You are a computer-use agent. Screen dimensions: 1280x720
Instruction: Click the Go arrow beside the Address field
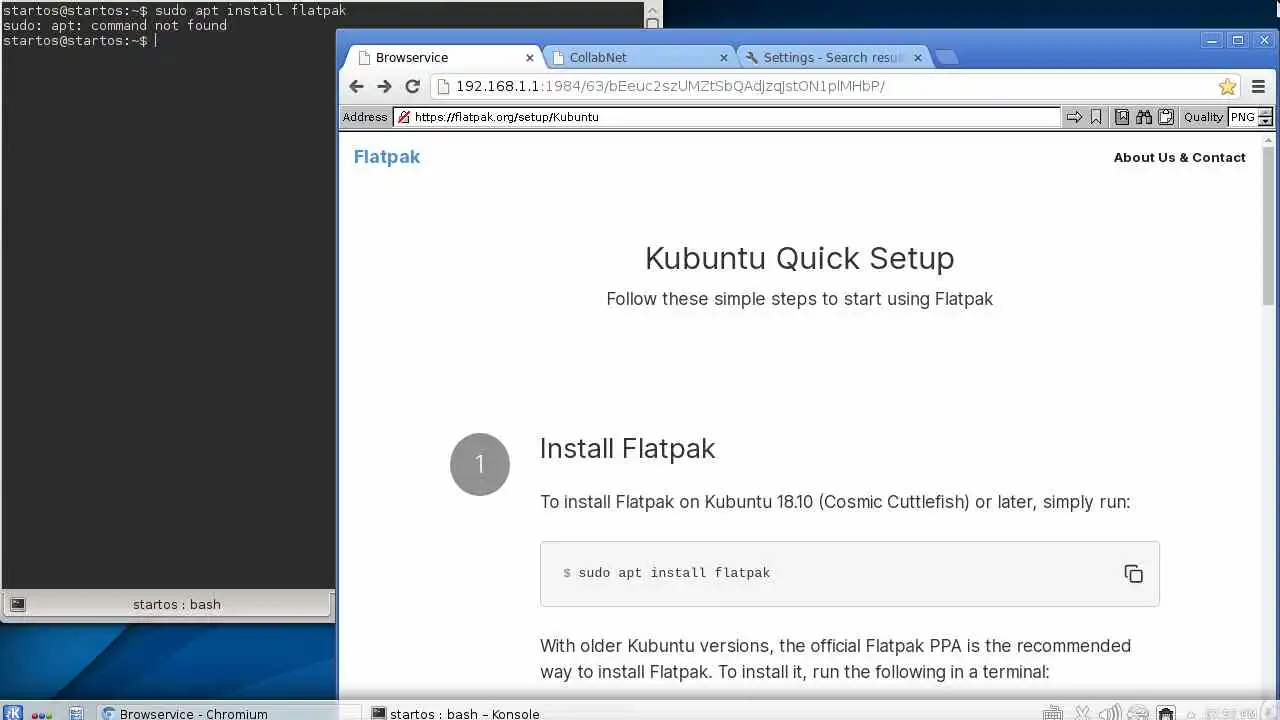pyautogui.click(x=1074, y=117)
